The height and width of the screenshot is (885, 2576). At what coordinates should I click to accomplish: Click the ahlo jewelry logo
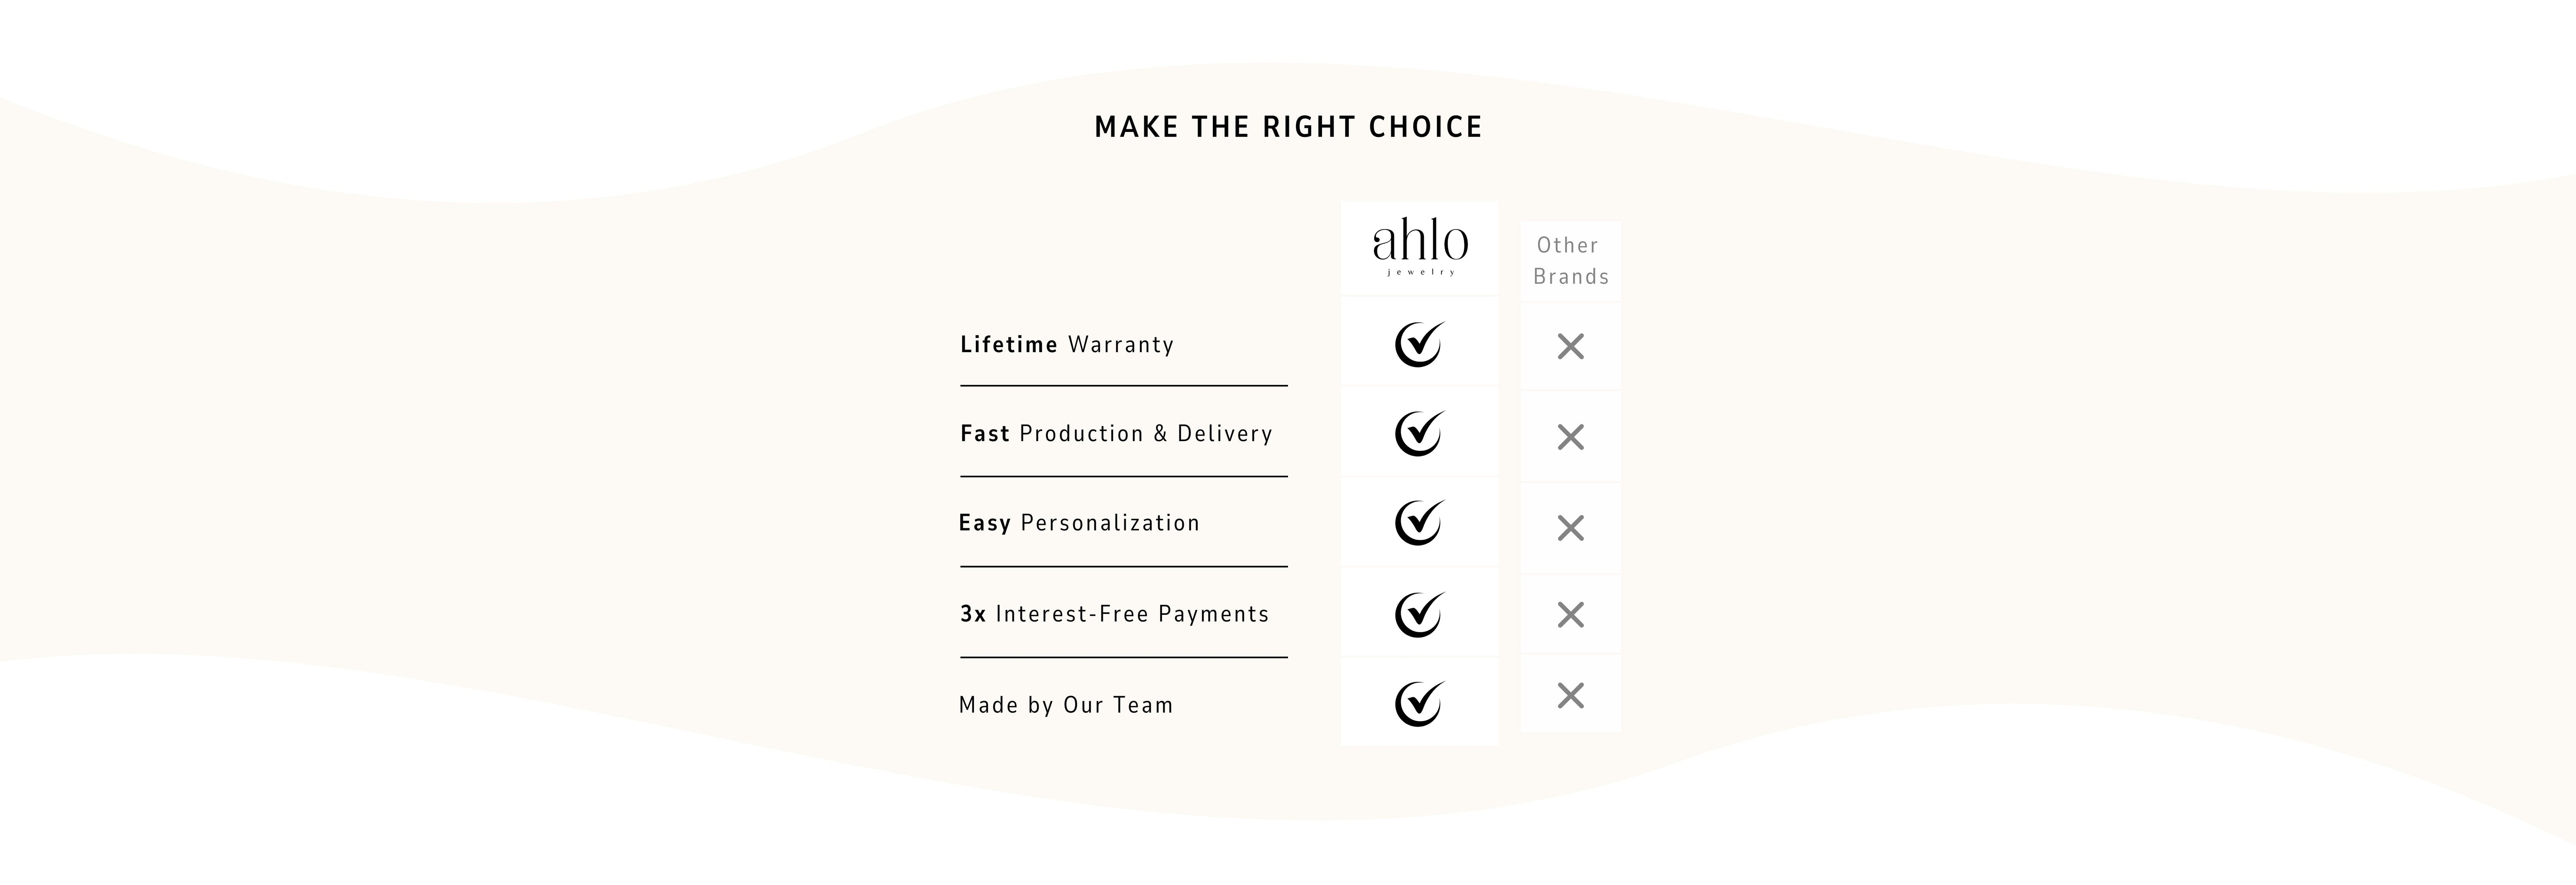1420,246
